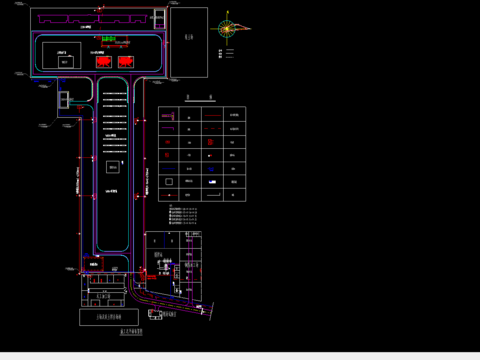Screen dimensions: 480x360
Task: Click the underlined legend table heading
Action: (x=200, y=98)
